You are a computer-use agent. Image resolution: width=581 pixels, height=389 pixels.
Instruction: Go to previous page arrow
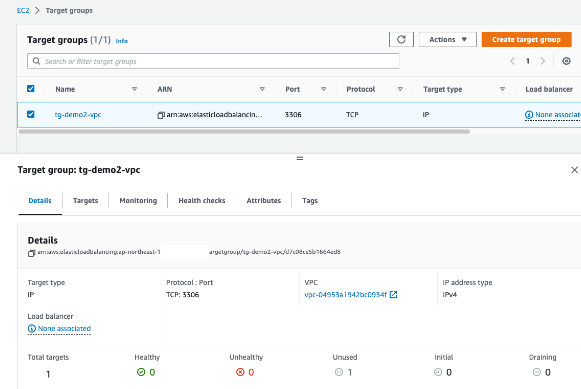(x=512, y=61)
